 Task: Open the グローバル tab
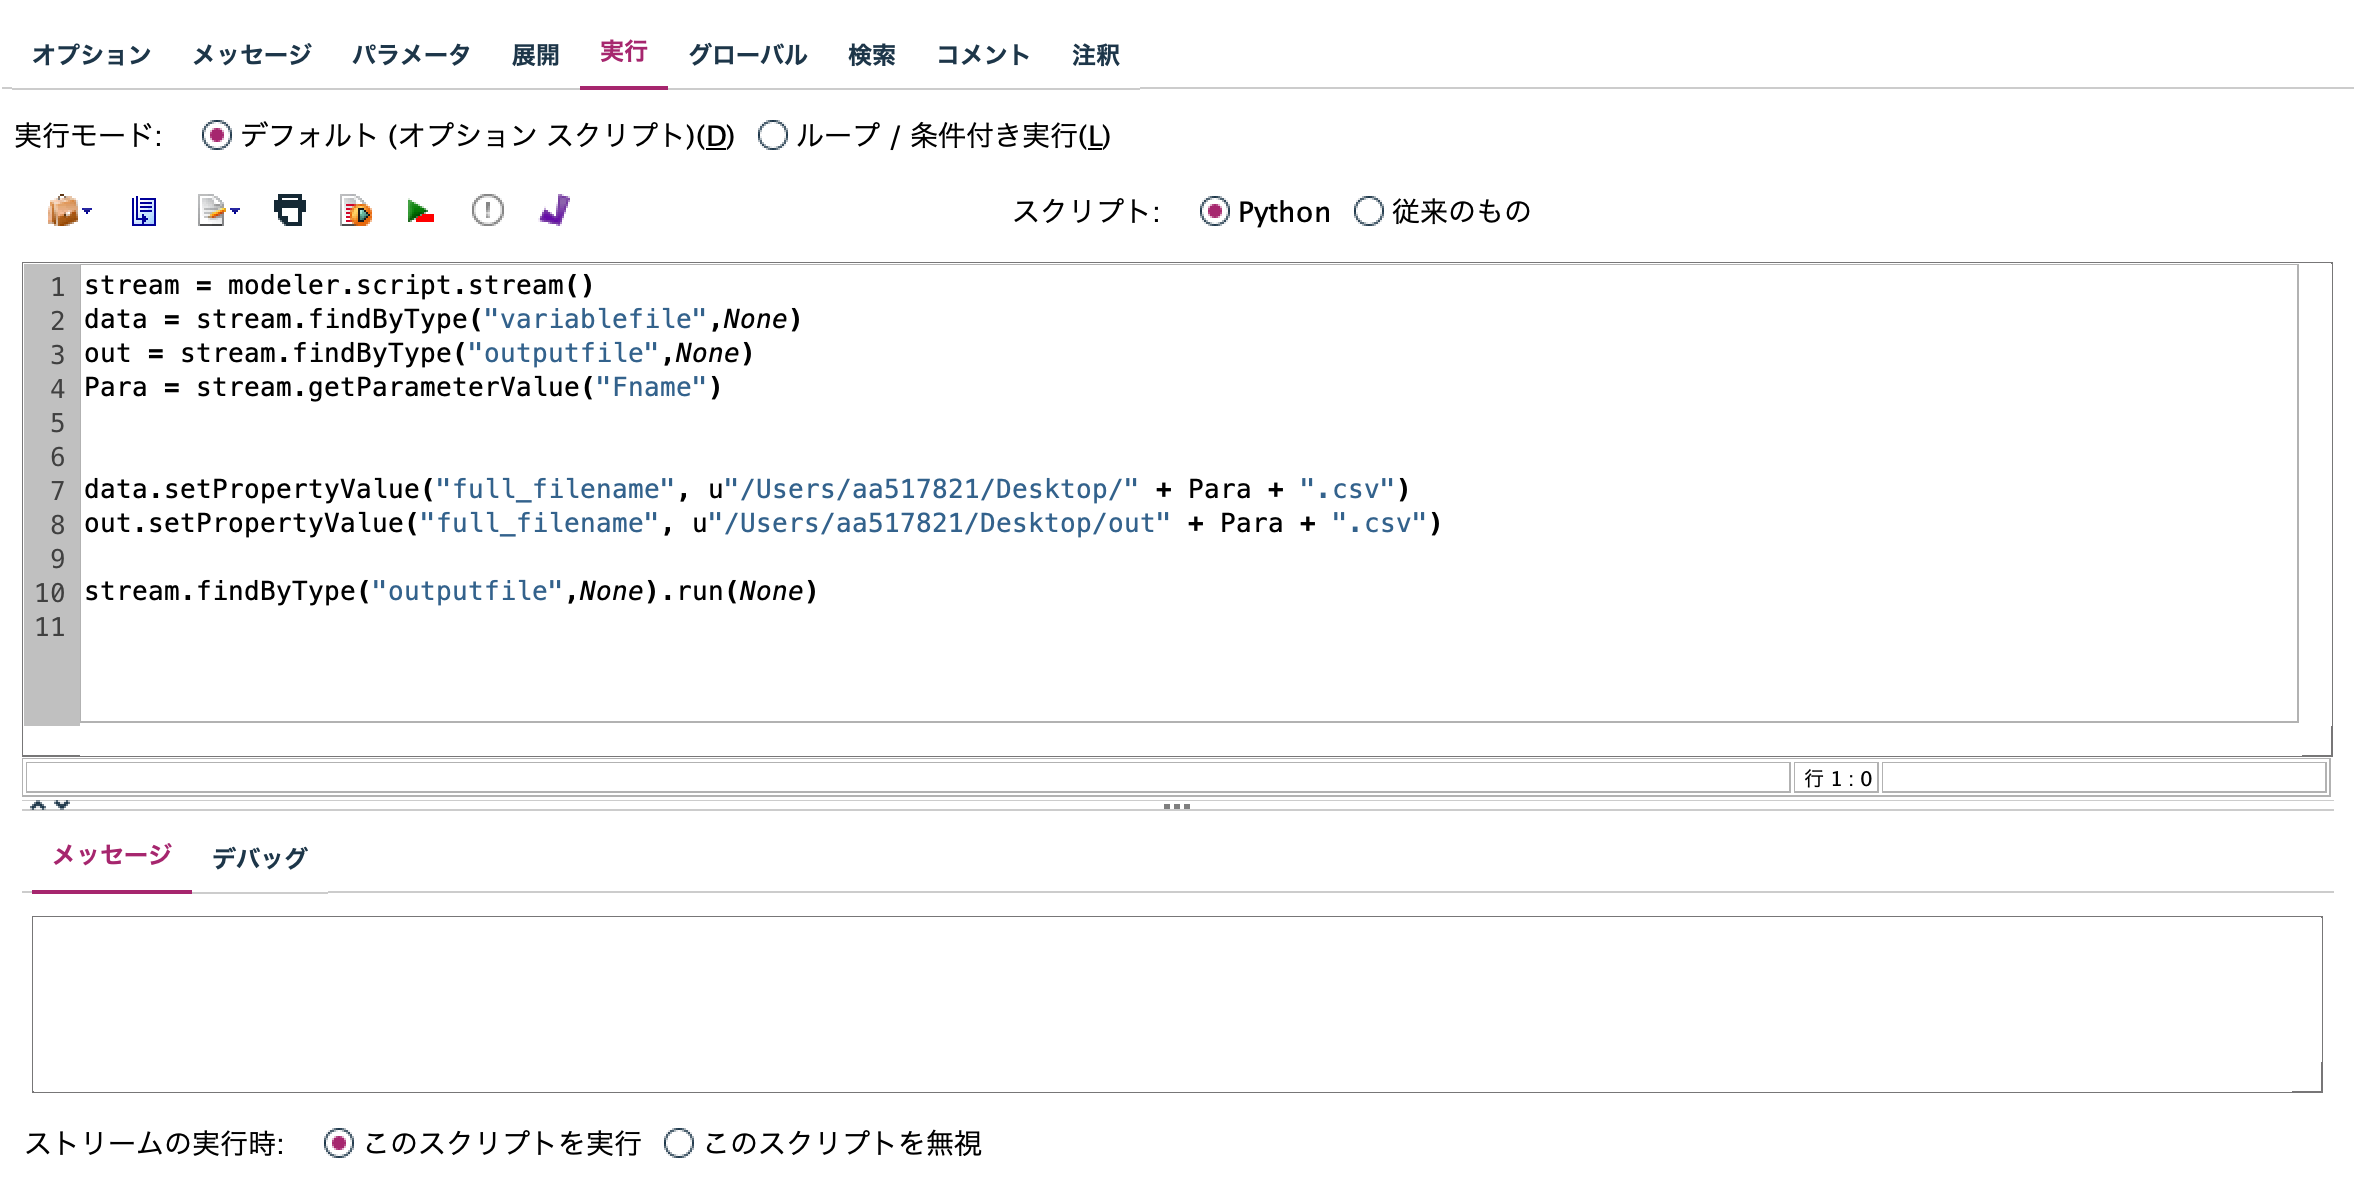pyautogui.click(x=747, y=55)
